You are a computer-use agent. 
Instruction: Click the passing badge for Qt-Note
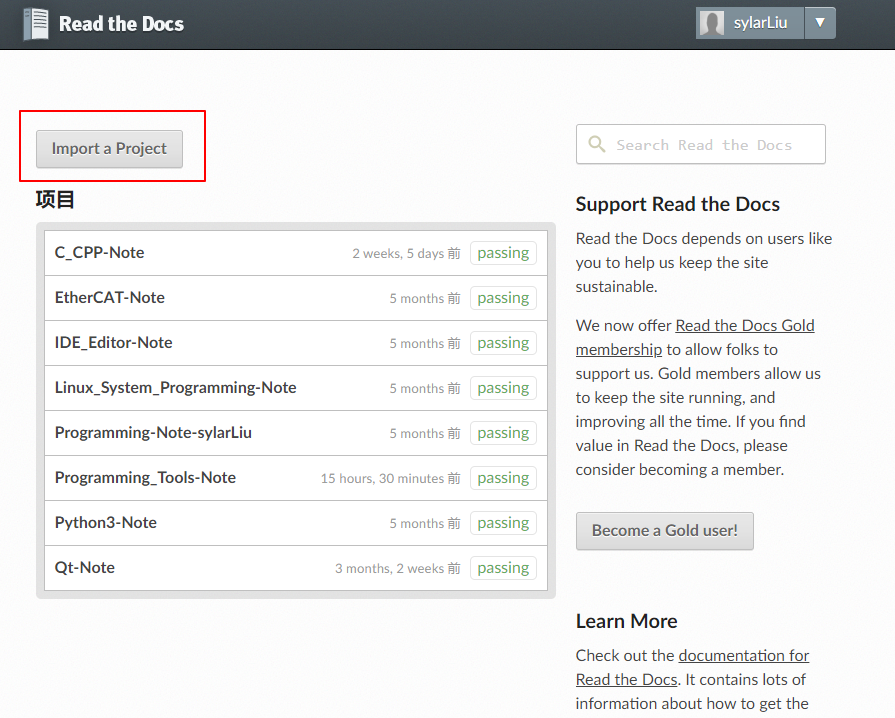(x=503, y=568)
